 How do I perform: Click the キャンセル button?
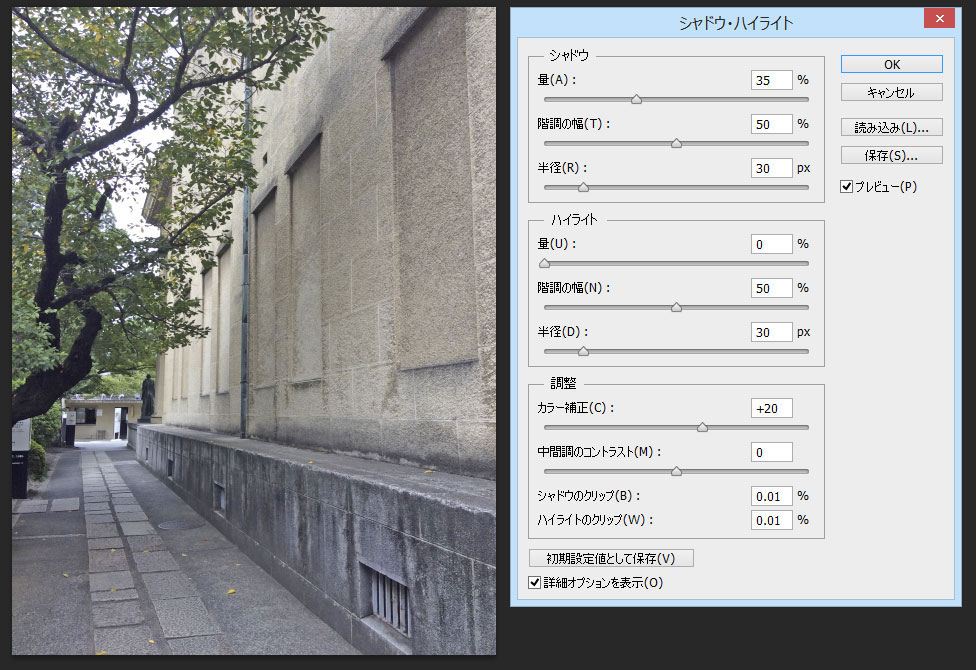[x=891, y=92]
